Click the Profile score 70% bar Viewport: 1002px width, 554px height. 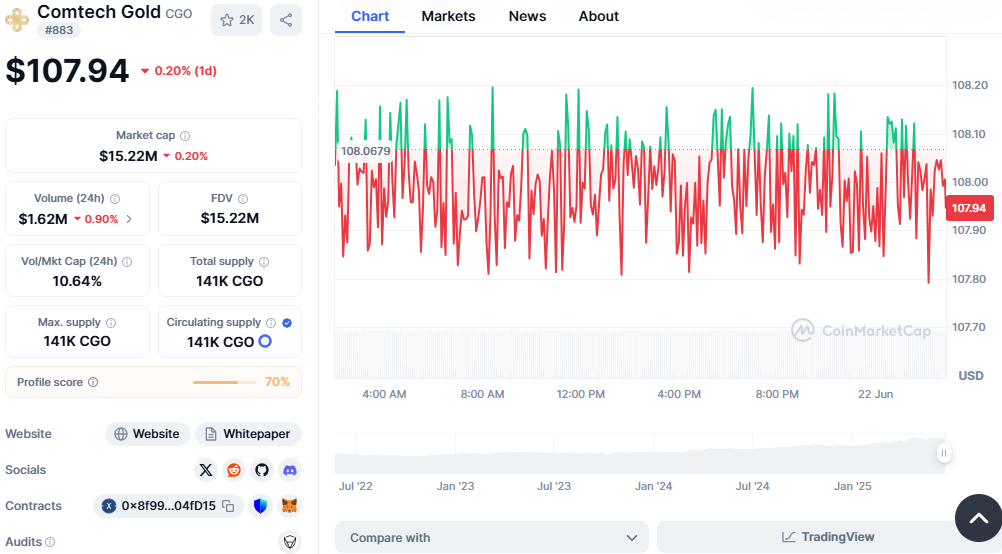click(x=224, y=382)
